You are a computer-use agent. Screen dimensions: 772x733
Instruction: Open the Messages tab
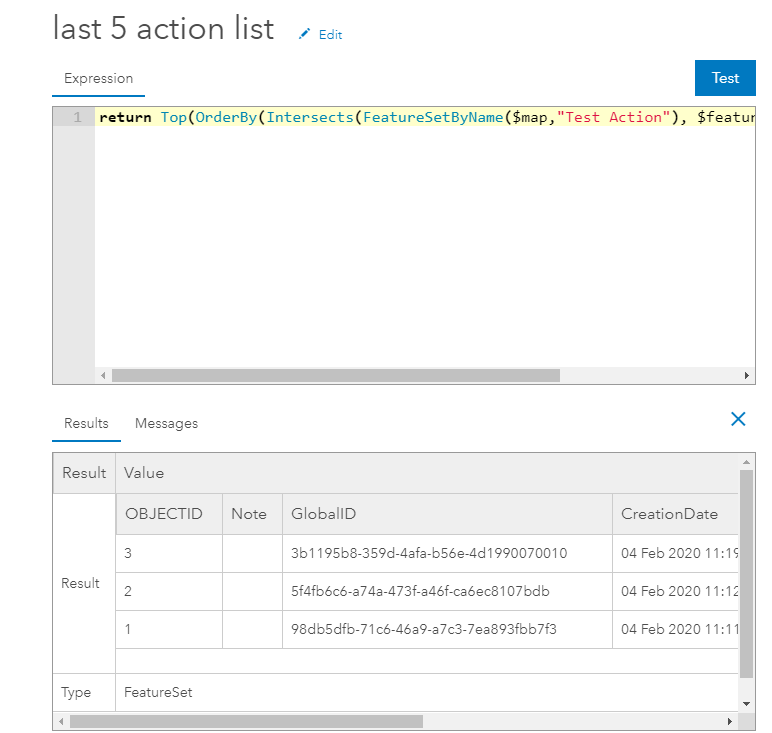click(166, 423)
